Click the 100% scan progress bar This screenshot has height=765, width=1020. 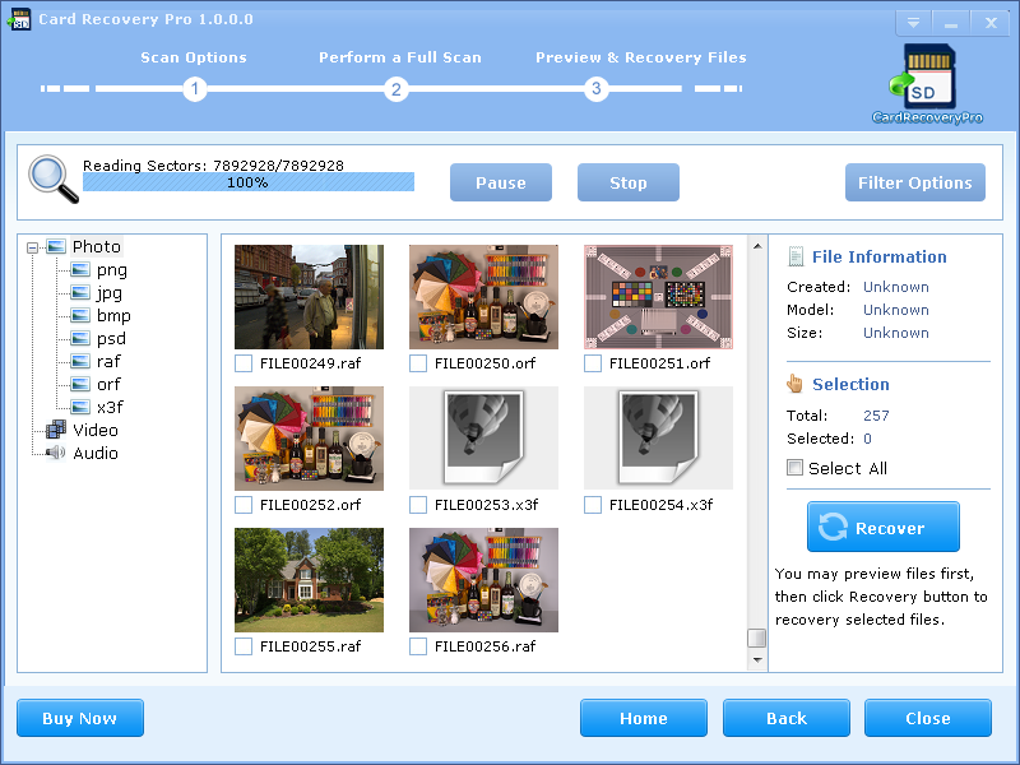[x=248, y=182]
